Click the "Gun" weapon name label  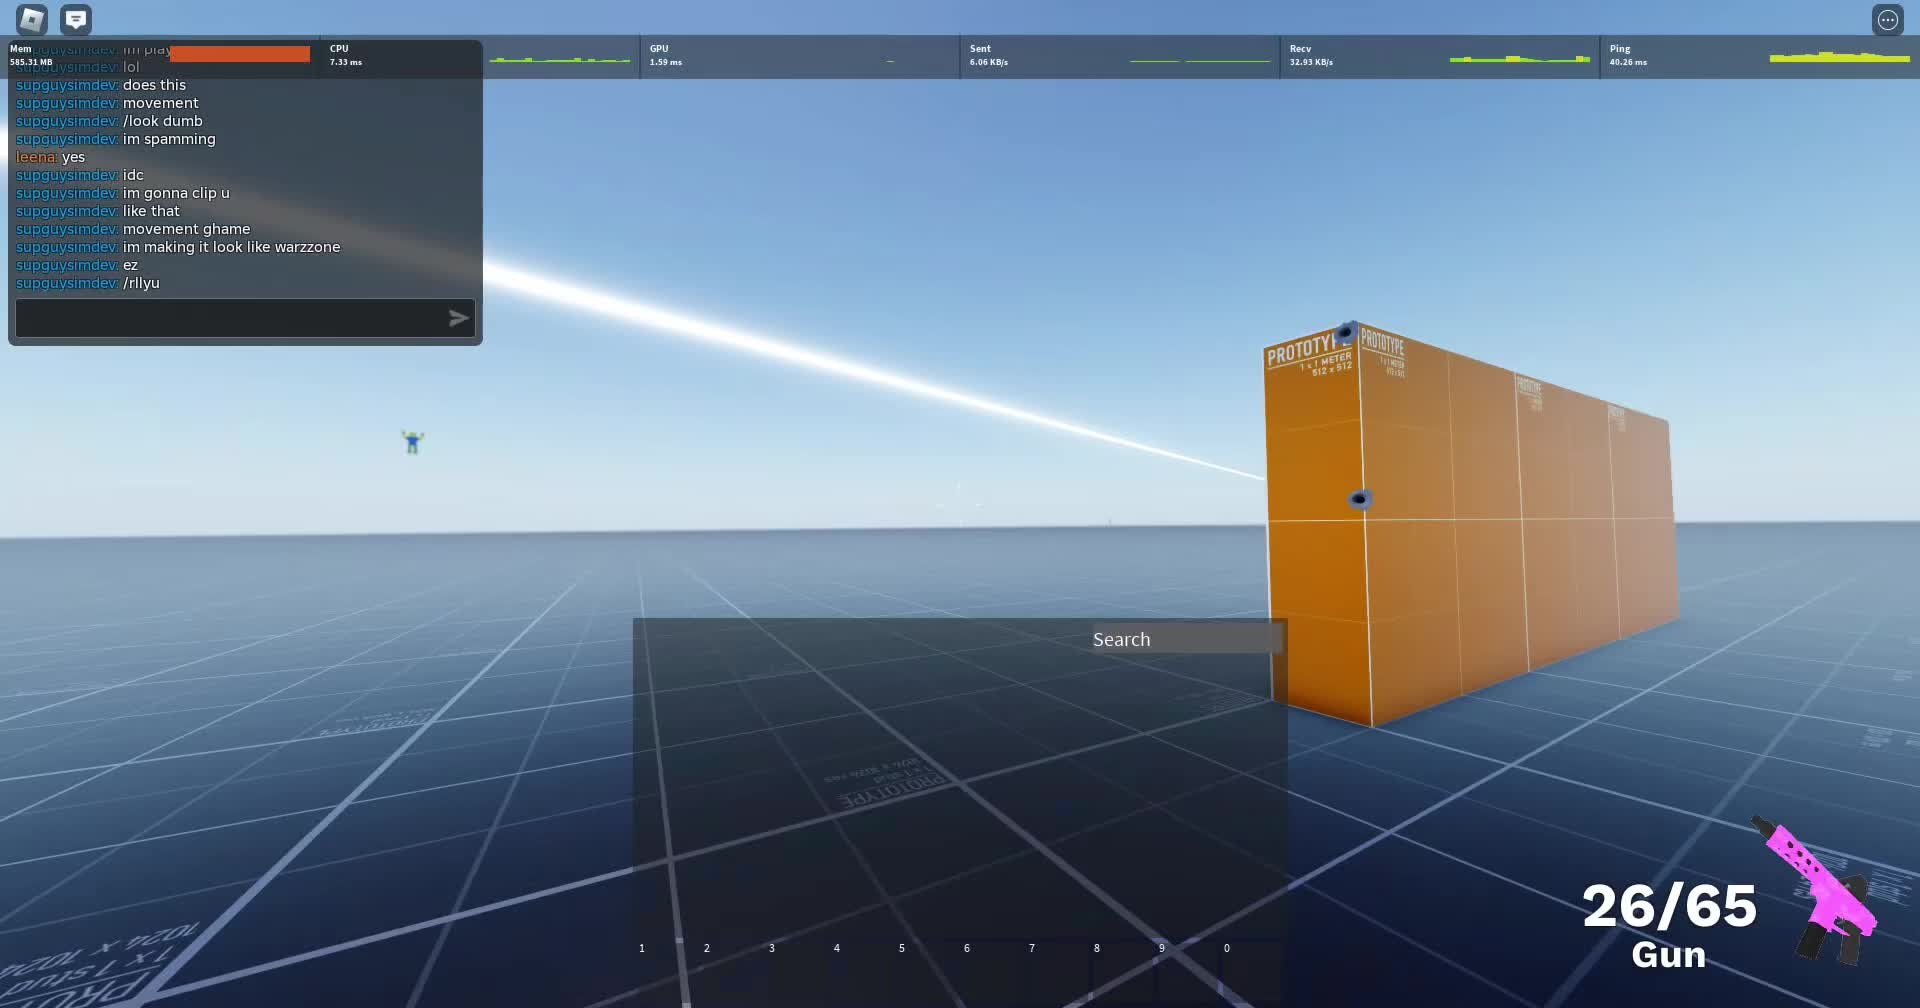pos(1668,955)
